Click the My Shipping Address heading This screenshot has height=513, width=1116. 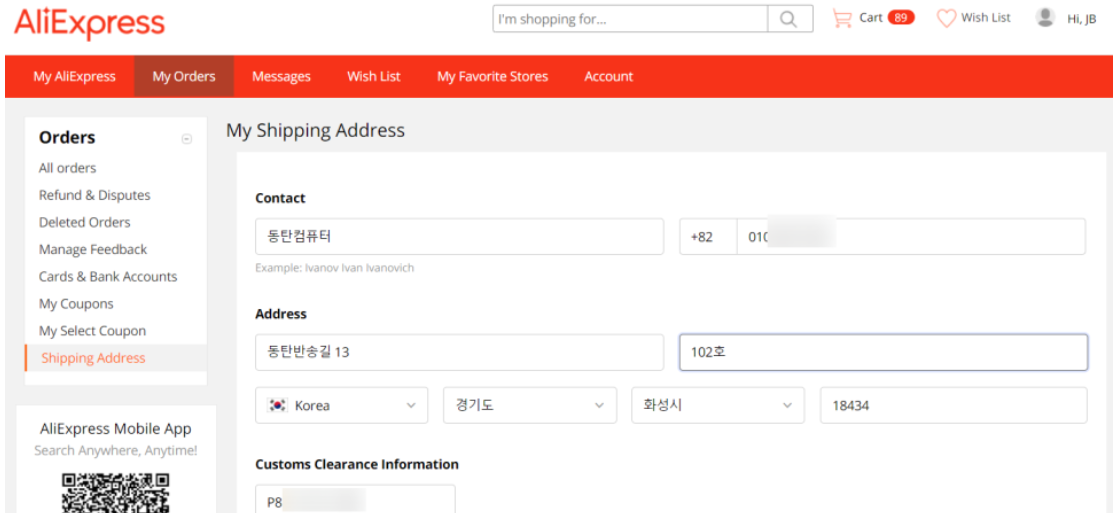(315, 130)
